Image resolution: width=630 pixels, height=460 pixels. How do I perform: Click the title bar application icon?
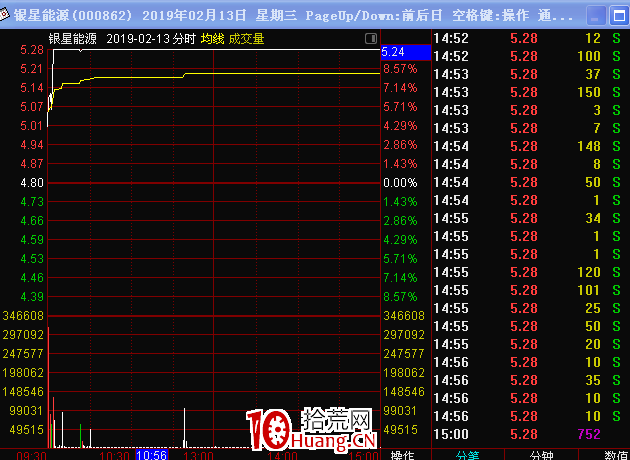pyautogui.click(x=4, y=15)
